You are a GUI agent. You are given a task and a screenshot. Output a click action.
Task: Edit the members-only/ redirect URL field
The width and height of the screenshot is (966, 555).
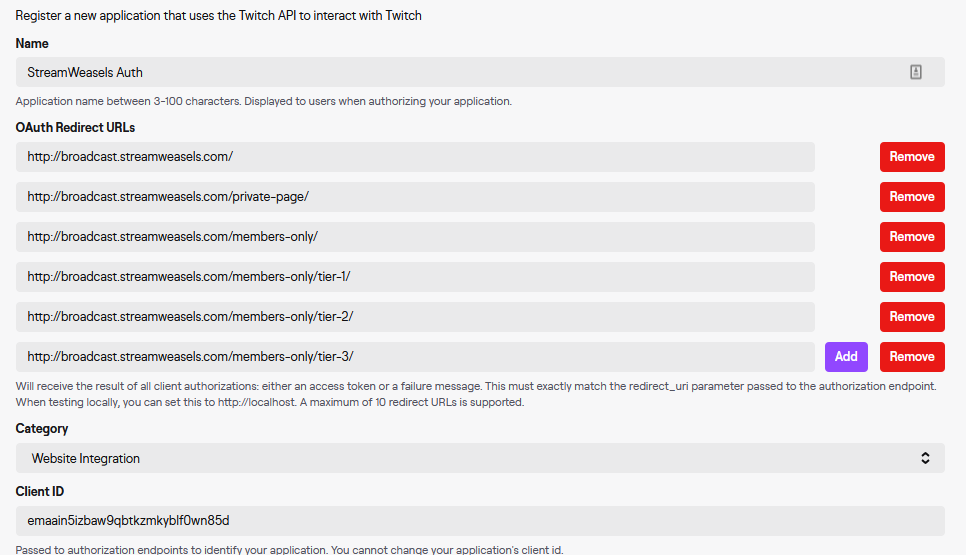[x=415, y=237]
